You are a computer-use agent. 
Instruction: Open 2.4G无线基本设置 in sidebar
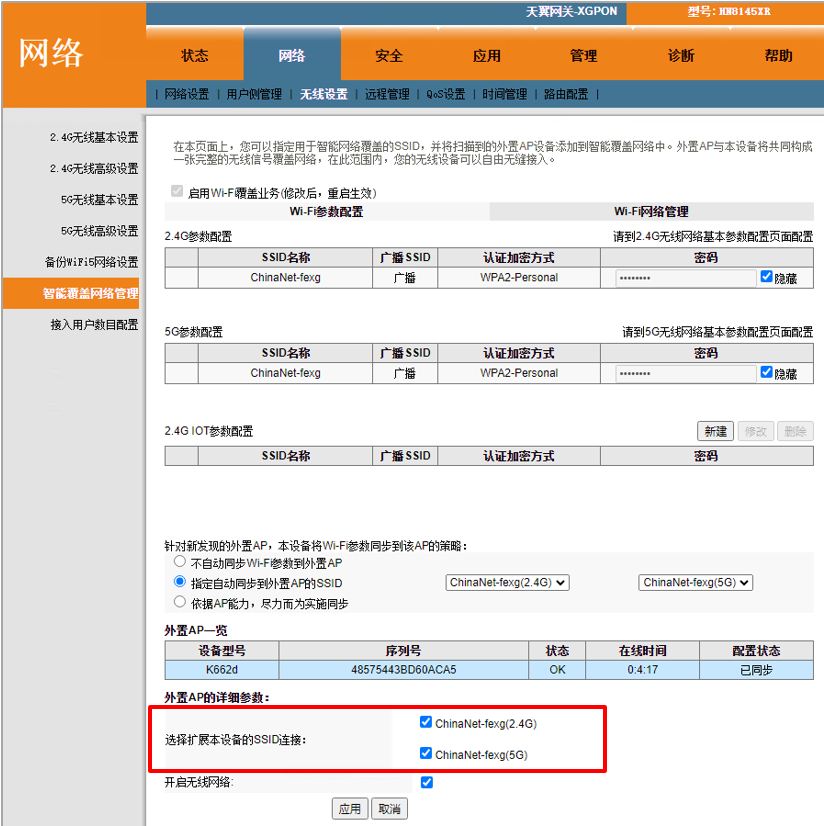[94, 137]
